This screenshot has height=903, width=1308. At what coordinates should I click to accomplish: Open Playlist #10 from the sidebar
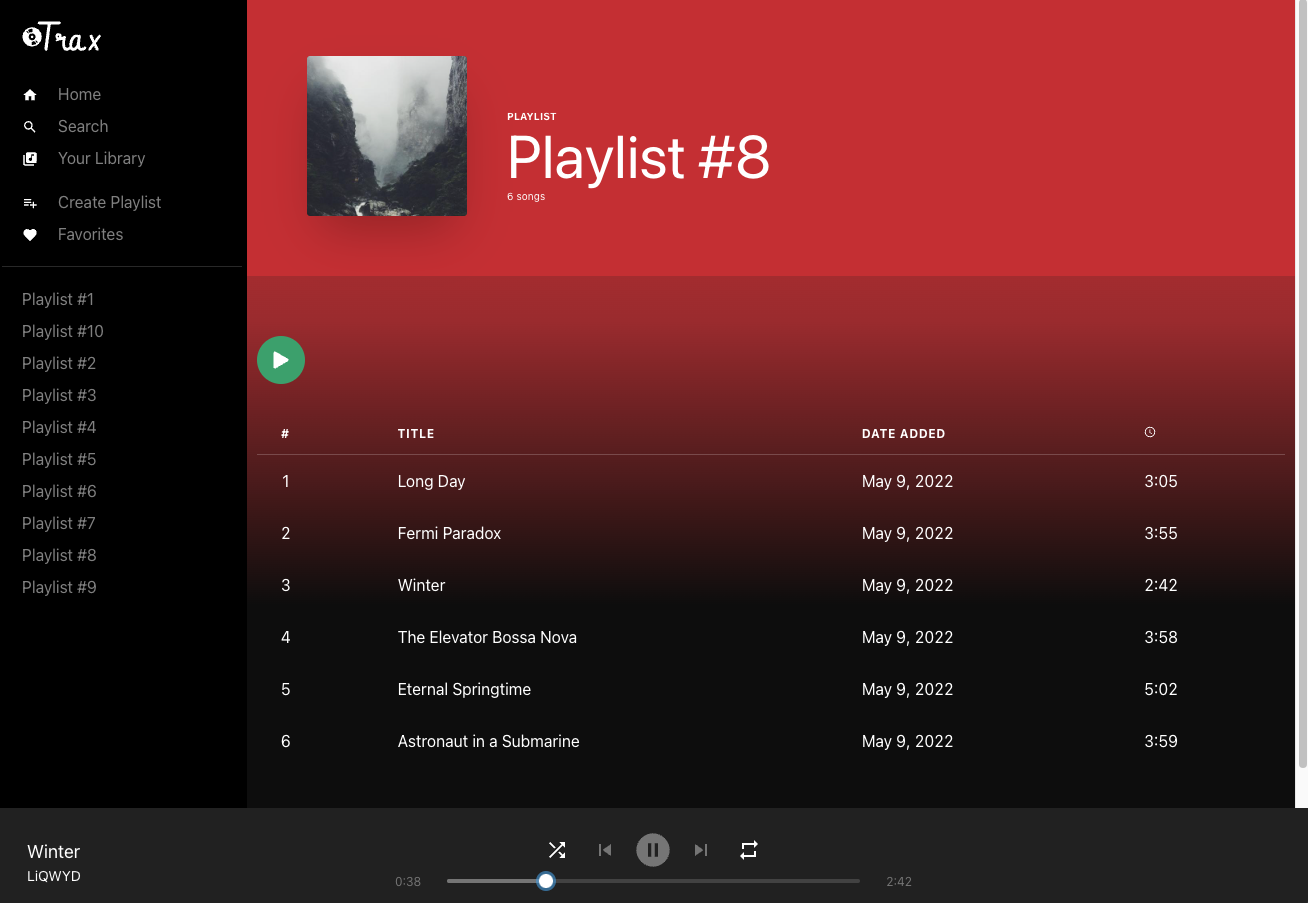tap(63, 331)
